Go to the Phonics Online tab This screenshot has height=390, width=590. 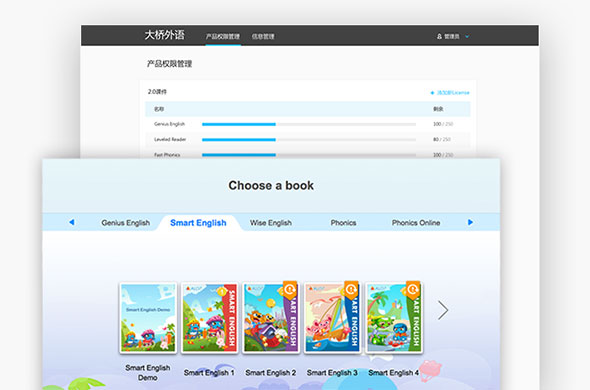click(x=416, y=223)
